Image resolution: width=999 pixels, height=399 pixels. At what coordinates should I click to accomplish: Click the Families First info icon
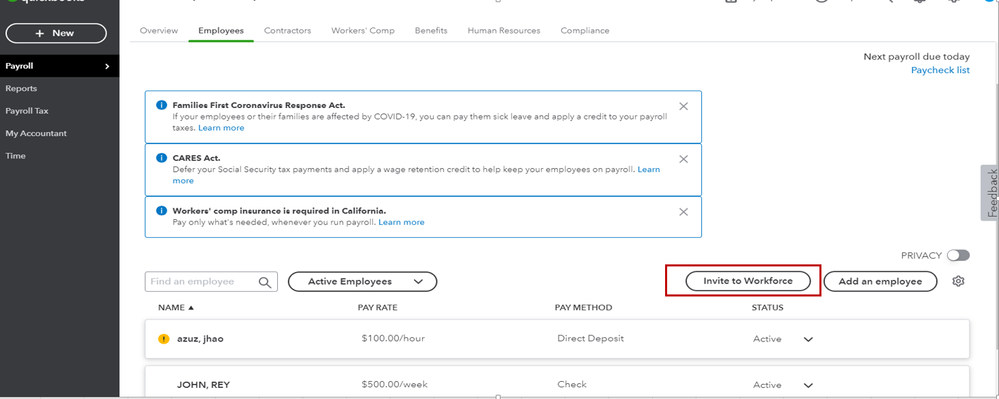tap(162, 105)
